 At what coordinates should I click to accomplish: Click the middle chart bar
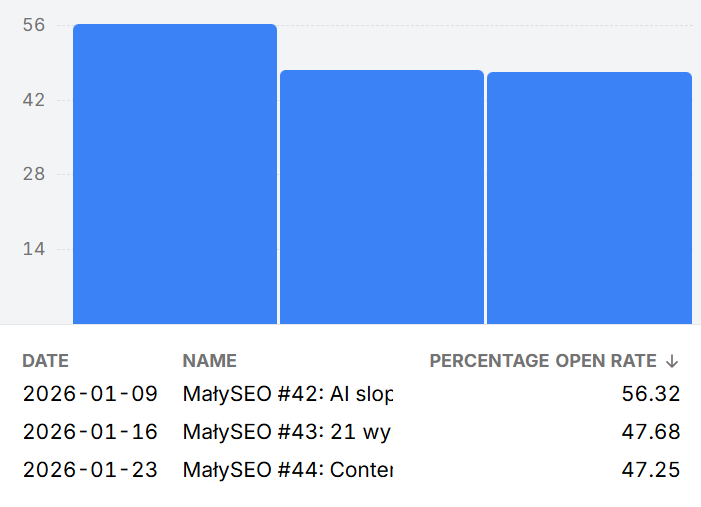[x=381, y=198]
